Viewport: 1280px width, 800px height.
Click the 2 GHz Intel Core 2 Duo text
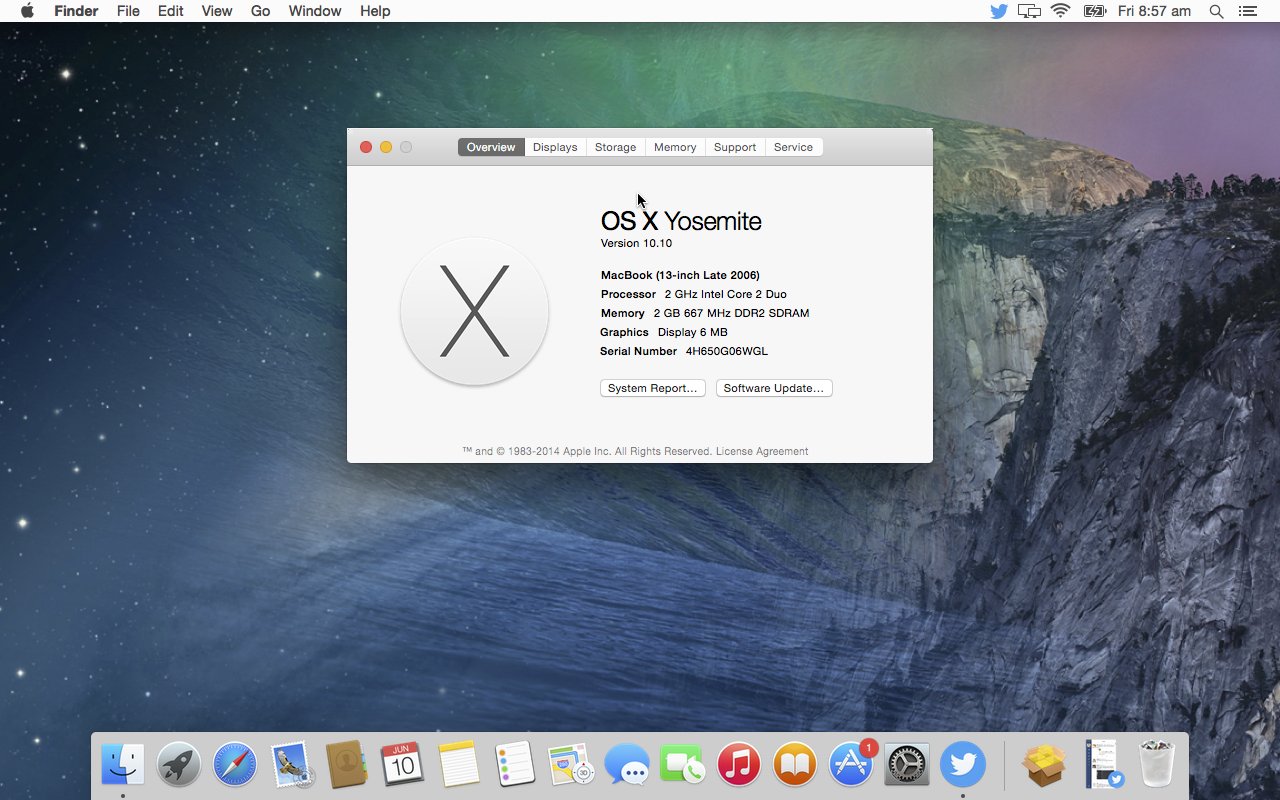coord(725,294)
